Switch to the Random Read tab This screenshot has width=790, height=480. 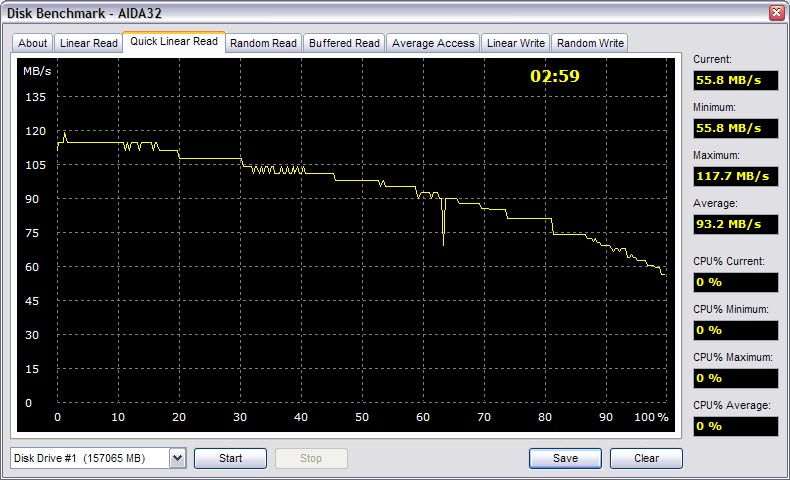[x=264, y=43]
